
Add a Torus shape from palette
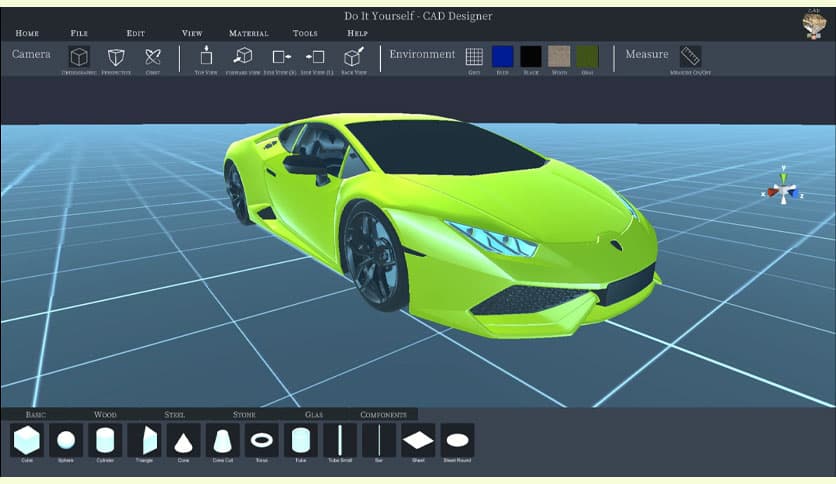click(x=262, y=440)
